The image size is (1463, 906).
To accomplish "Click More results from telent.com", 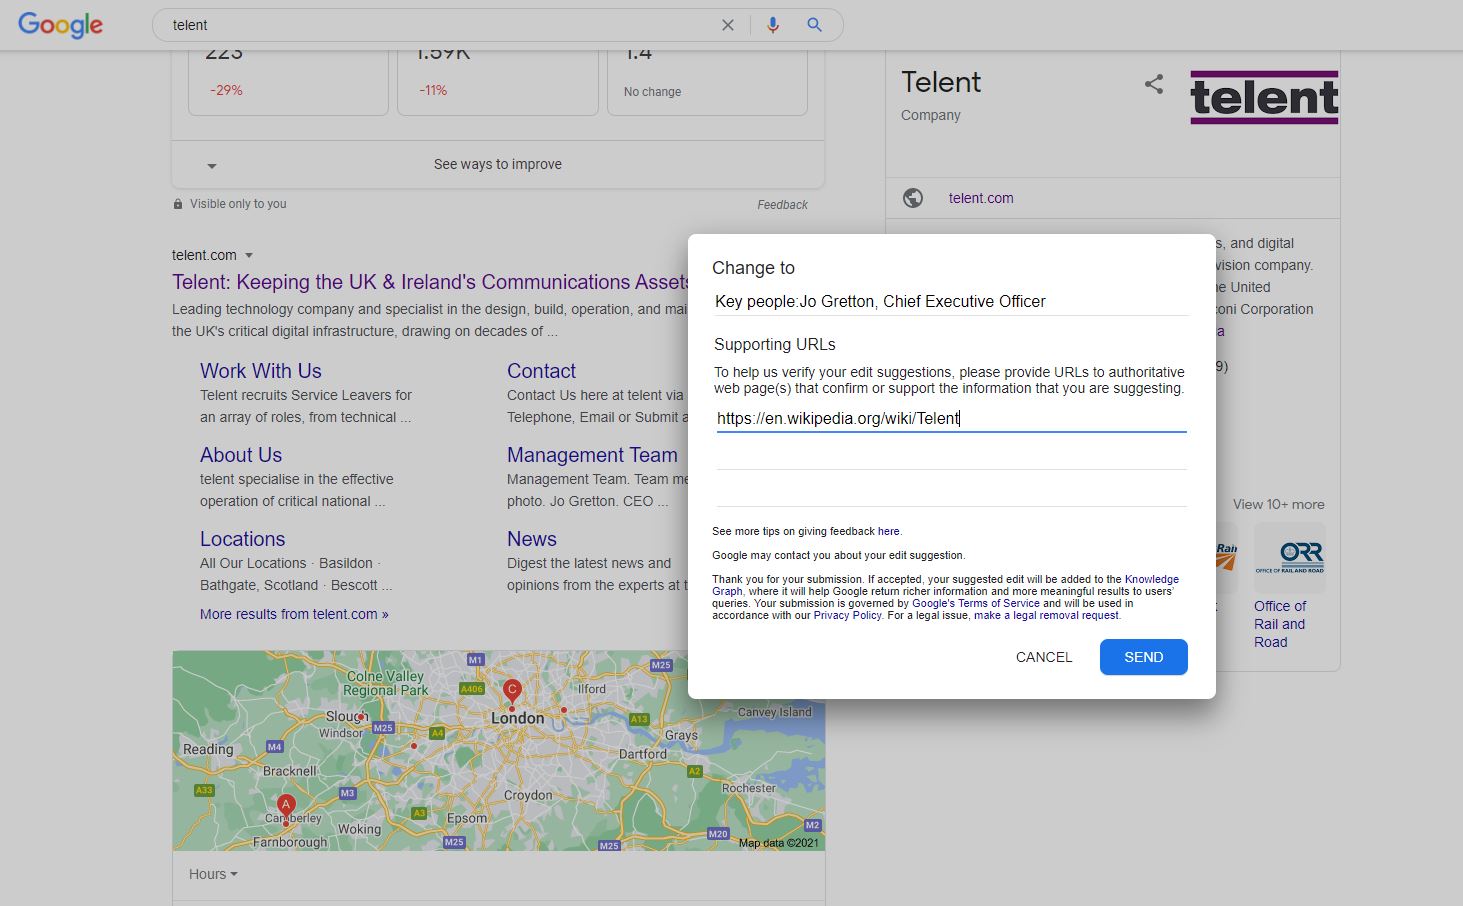I will point(294,614).
